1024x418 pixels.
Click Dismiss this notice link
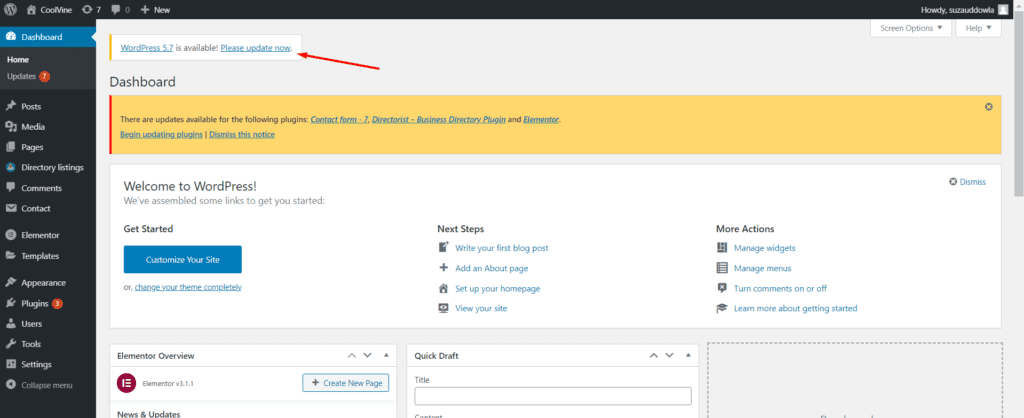(242, 135)
